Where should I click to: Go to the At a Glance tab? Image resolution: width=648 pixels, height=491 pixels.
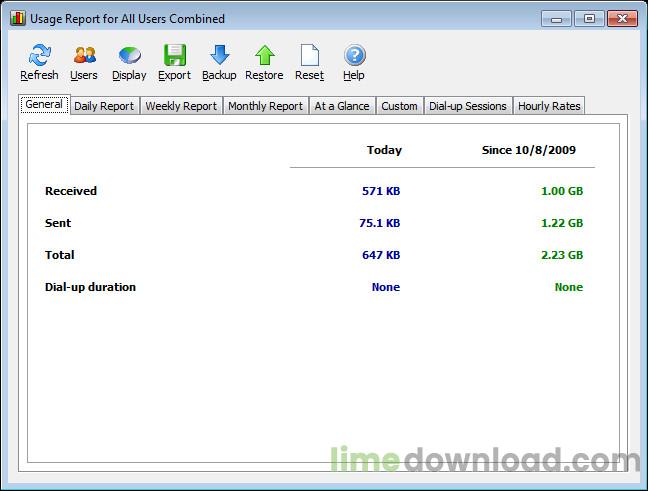[x=342, y=106]
